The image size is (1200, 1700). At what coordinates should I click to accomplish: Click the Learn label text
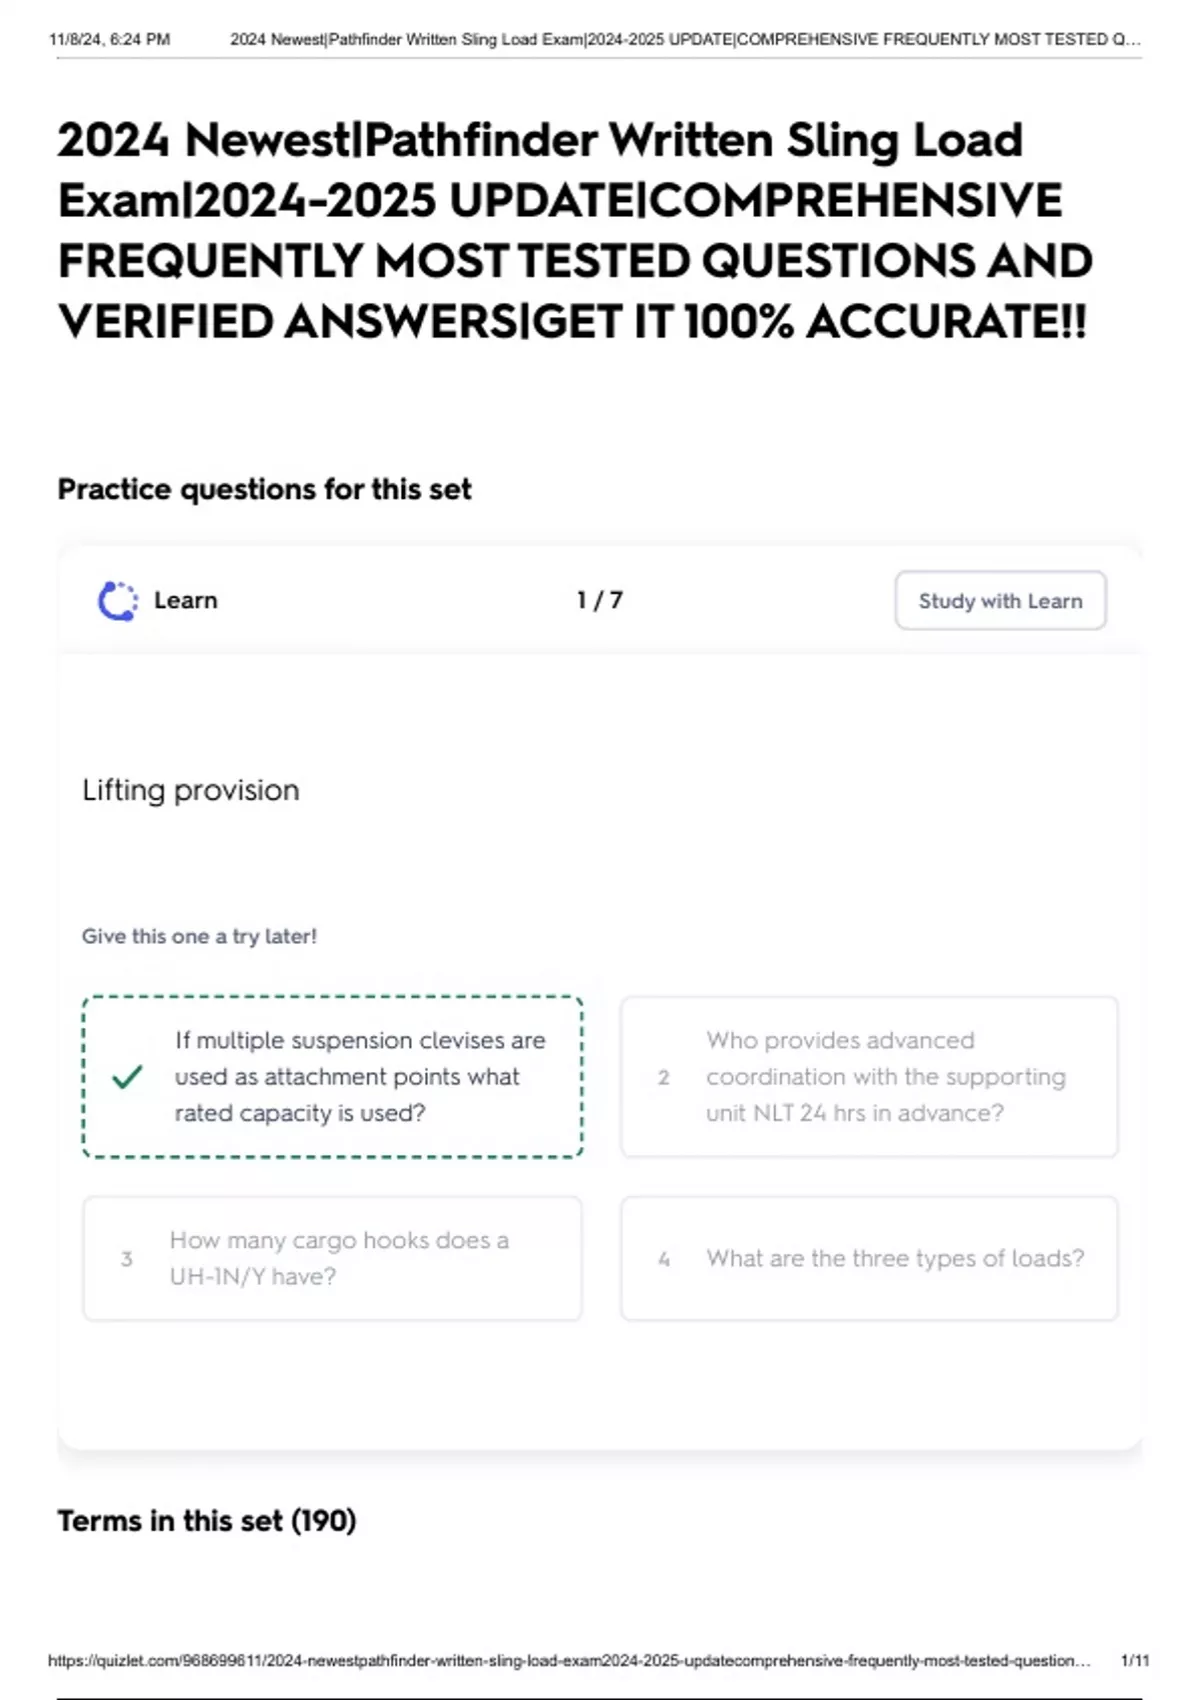tap(186, 600)
